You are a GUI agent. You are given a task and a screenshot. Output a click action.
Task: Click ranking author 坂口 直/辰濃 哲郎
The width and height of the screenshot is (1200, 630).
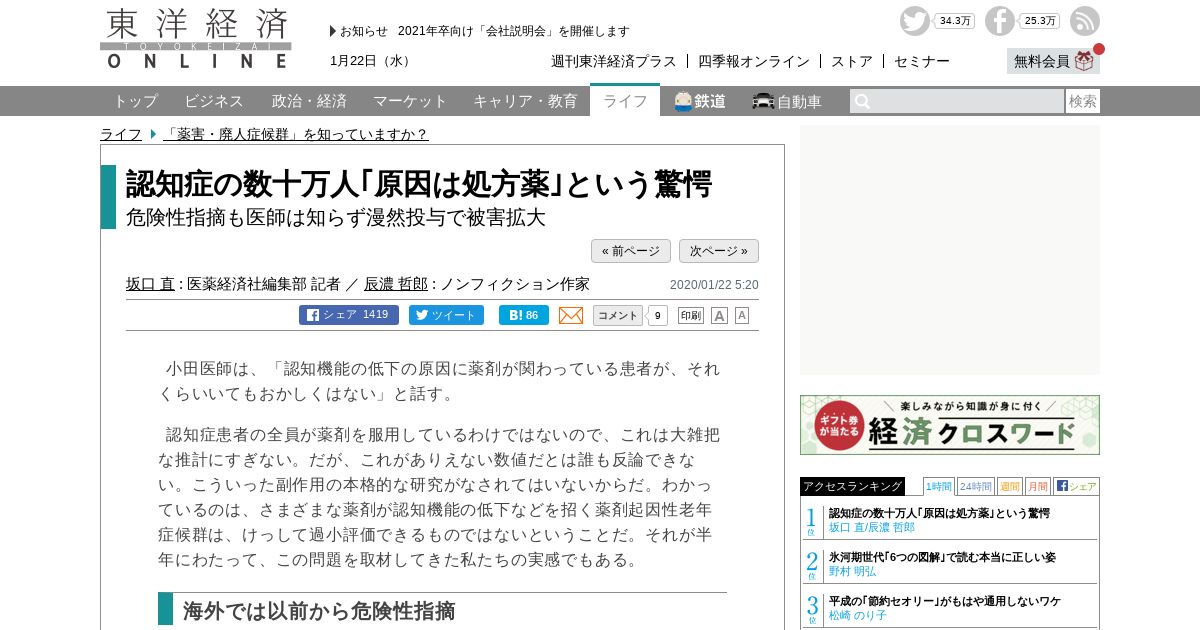pos(872,527)
